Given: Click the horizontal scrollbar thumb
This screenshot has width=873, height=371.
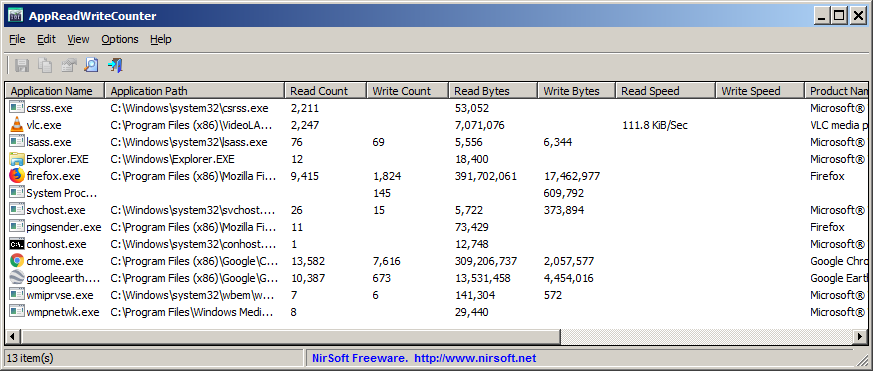Looking at the screenshot, I should [x=291, y=336].
